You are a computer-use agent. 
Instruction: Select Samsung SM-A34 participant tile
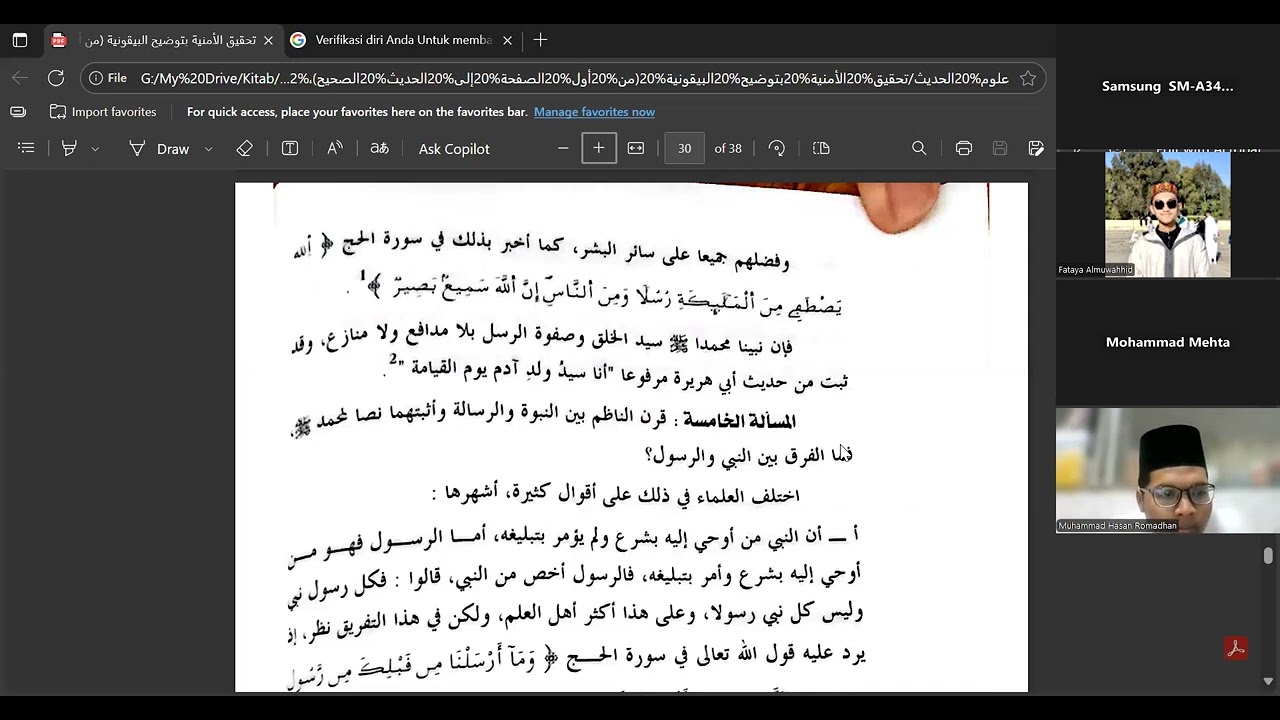coord(1168,86)
